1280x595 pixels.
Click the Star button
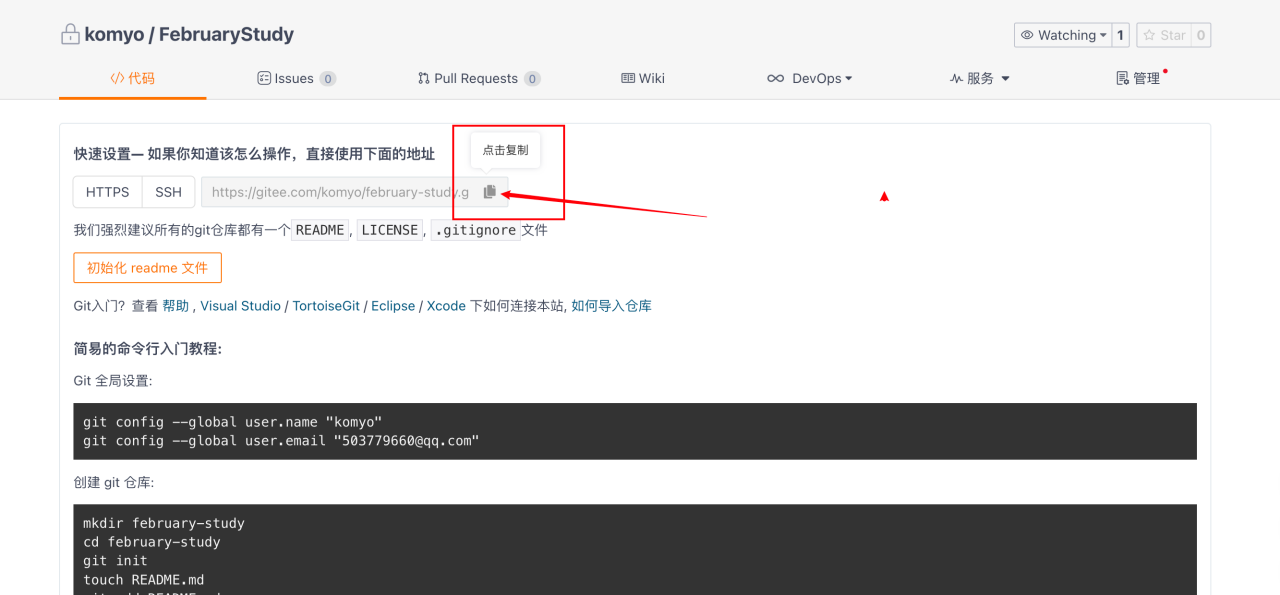click(x=1163, y=35)
